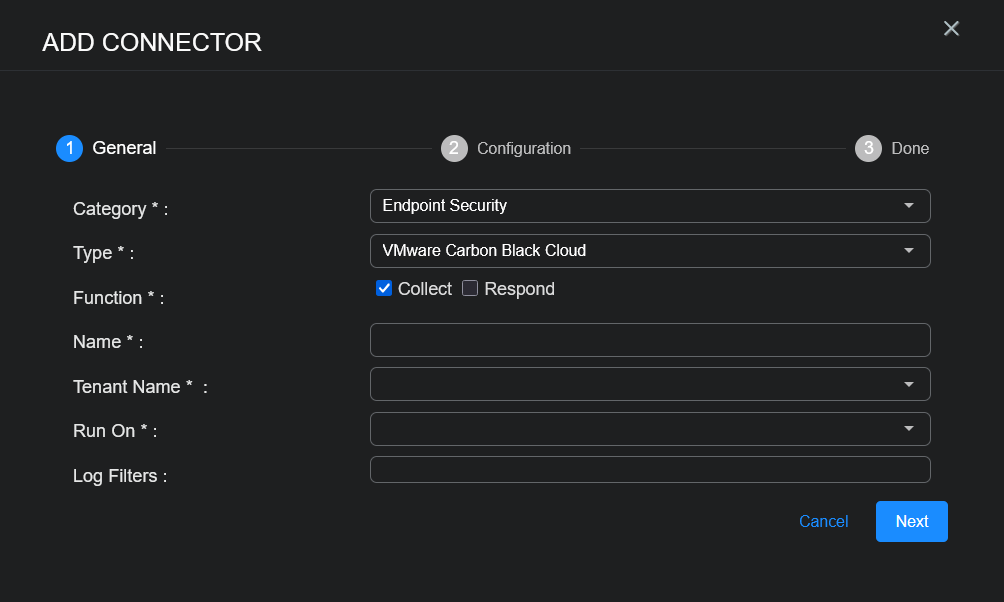Jump to the Done step label
The height and width of the screenshot is (602, 1004).
[x=910, y=148]
